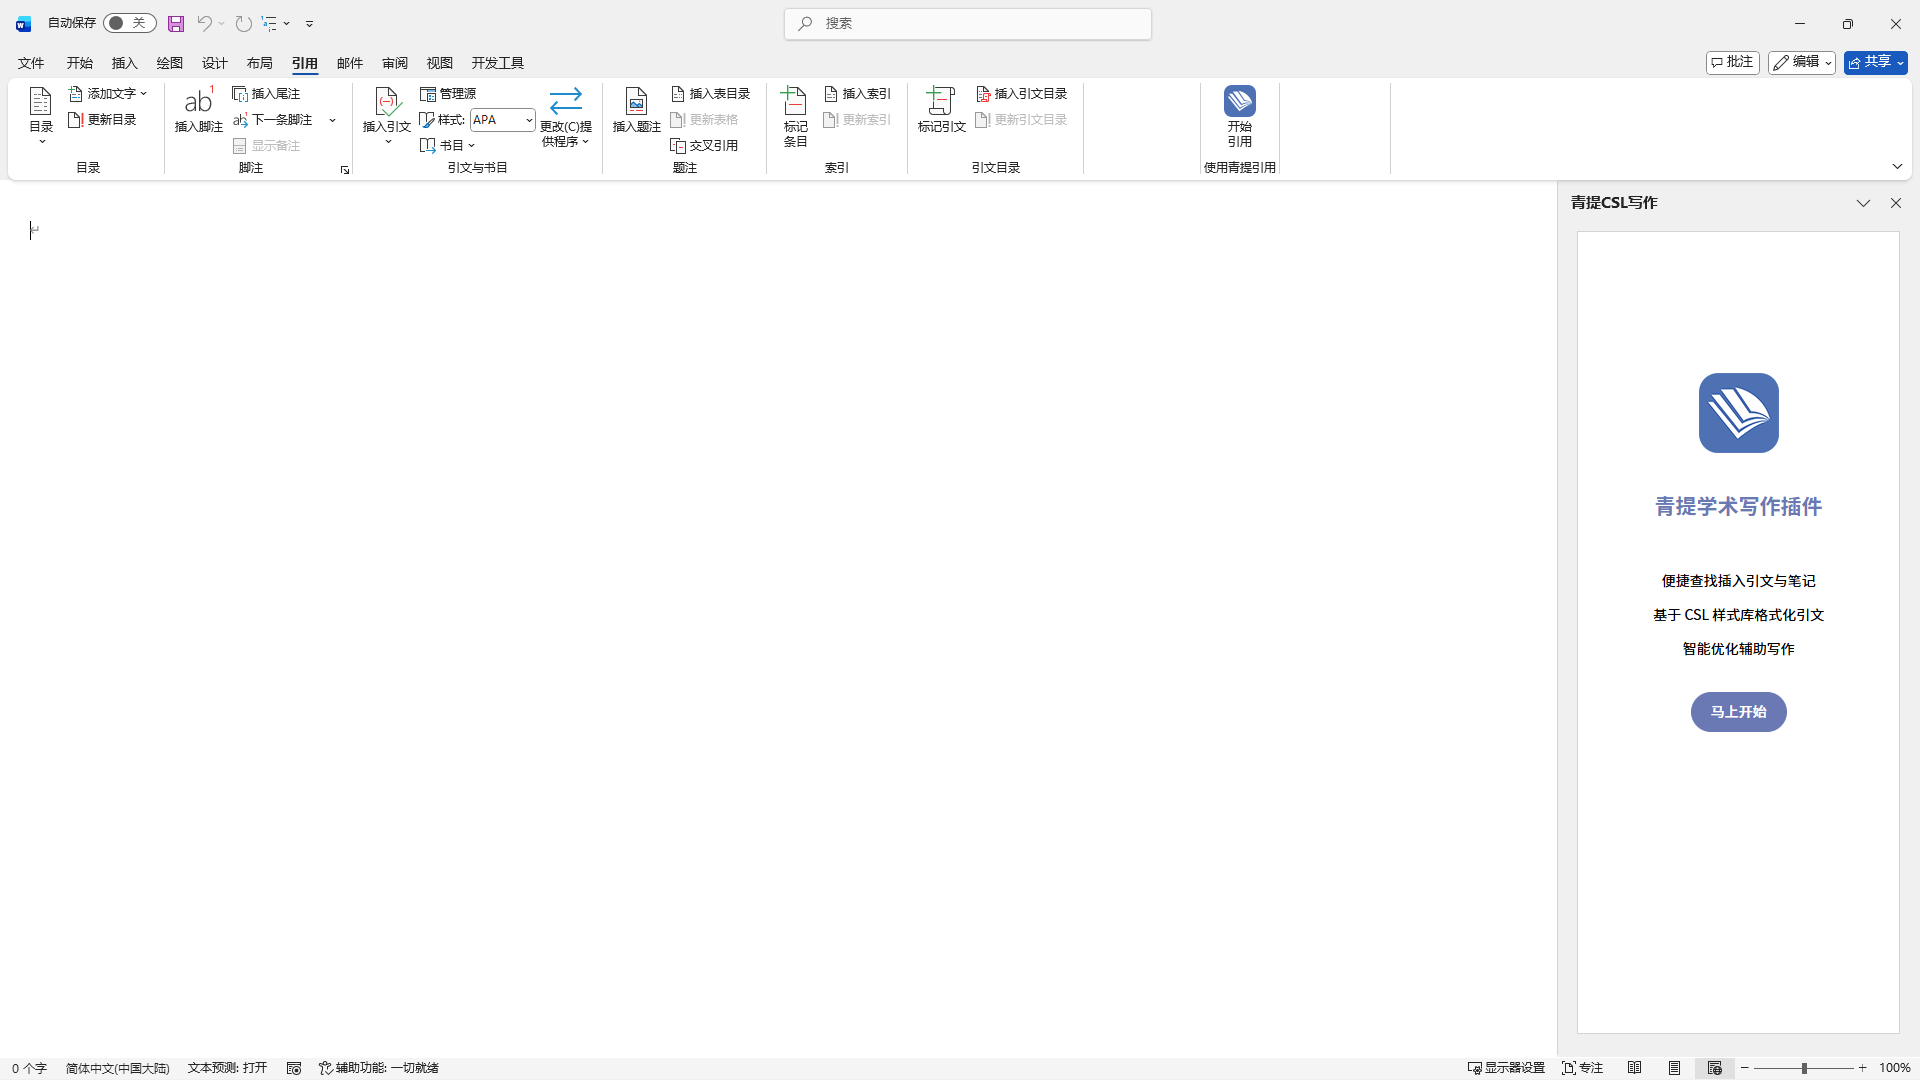This screenshot has width=1920, height=1080.
Task: Switch to Read Mode view icon
Action: click(1634, 1068)
